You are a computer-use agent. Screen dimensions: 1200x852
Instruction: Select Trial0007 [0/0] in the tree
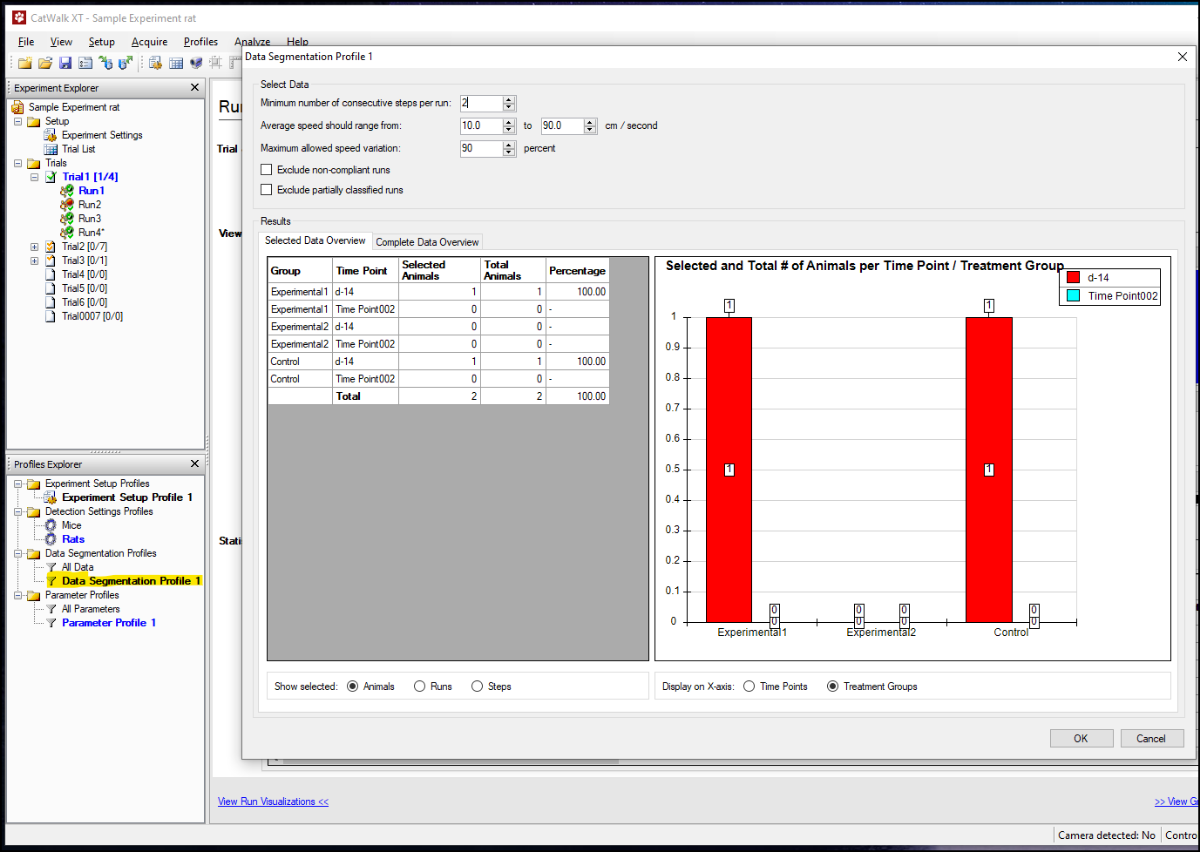[92, 316]
